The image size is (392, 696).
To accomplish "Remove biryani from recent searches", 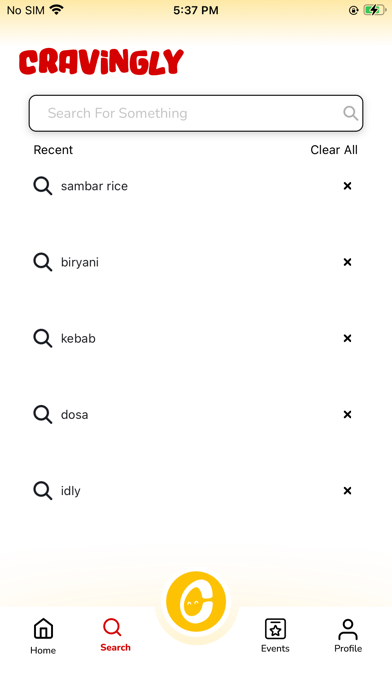I will coord(347,262).
